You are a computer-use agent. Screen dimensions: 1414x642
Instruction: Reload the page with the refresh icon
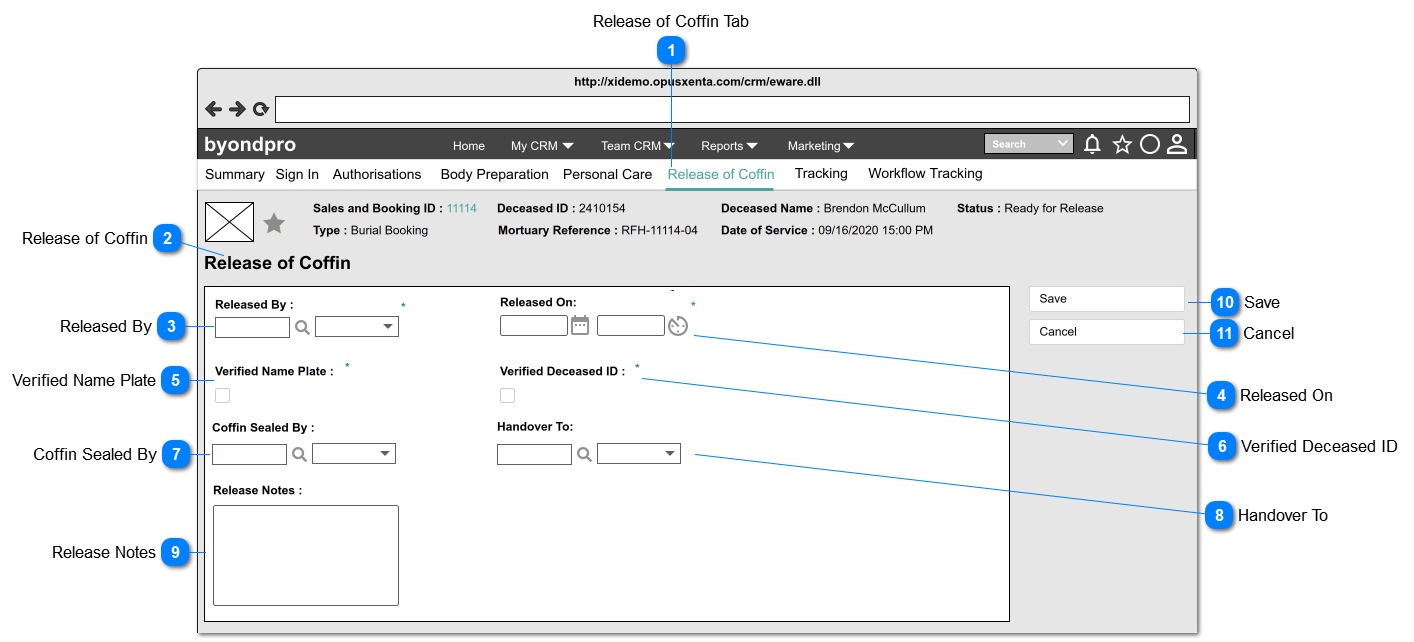[260, 110]
